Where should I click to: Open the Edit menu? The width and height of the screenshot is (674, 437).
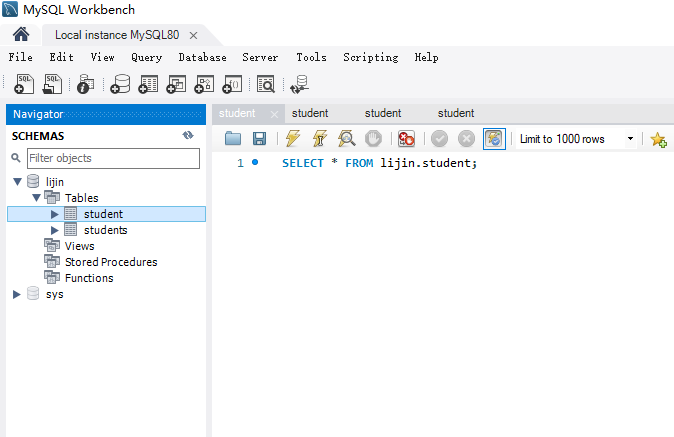[x=61, y=57]
